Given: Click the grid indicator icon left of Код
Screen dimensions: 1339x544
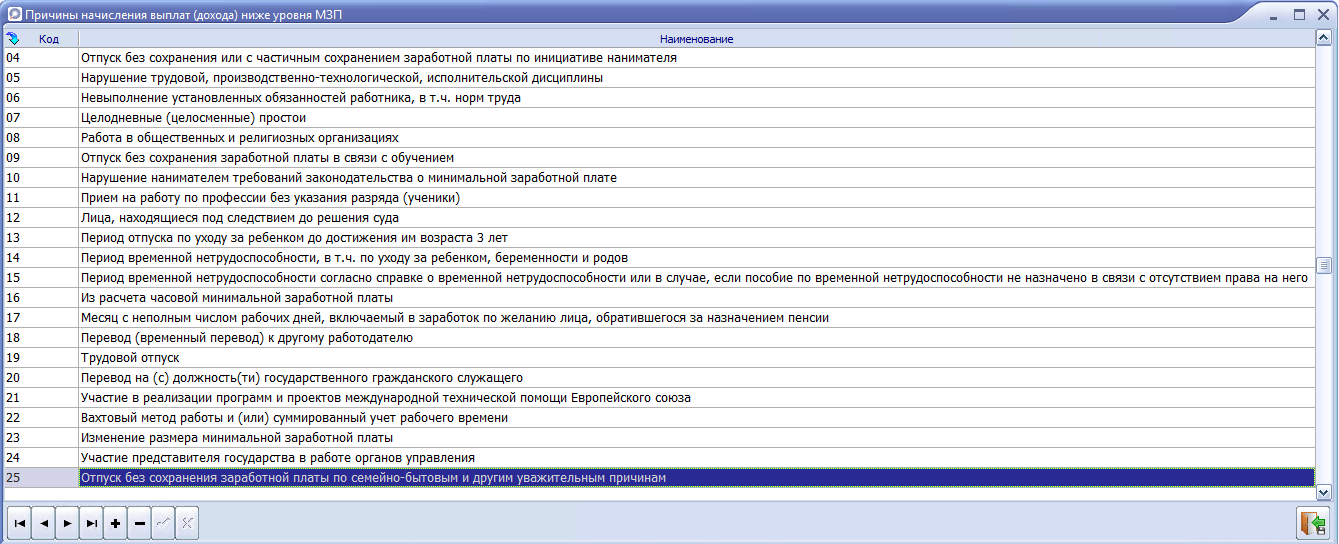Looking at the screenshot, I should point(13,38).
